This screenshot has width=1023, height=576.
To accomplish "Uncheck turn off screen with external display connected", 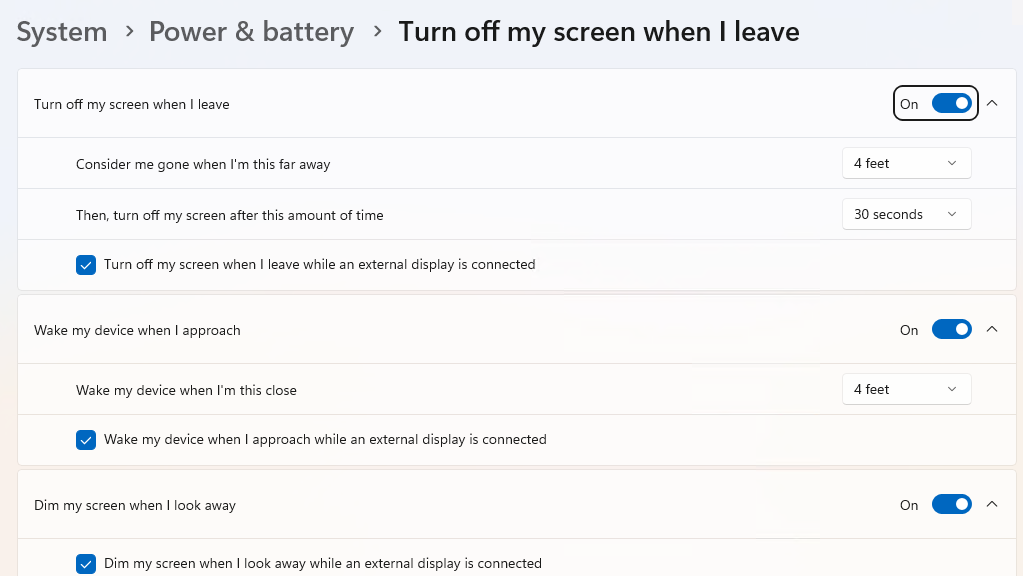I will pyautogui.click(x=86, y=265).
